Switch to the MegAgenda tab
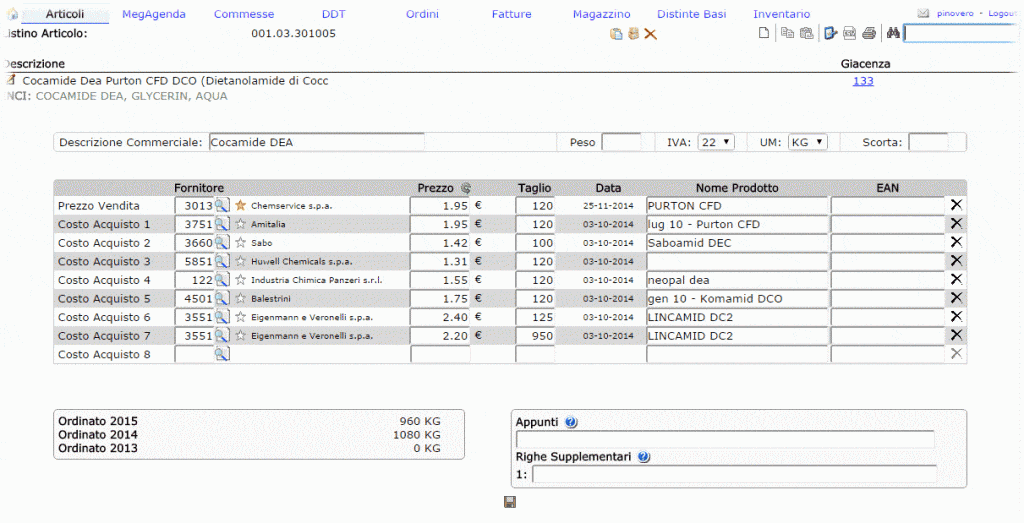This screenshot has height=523, width=1024. click(x=153, y=14)
